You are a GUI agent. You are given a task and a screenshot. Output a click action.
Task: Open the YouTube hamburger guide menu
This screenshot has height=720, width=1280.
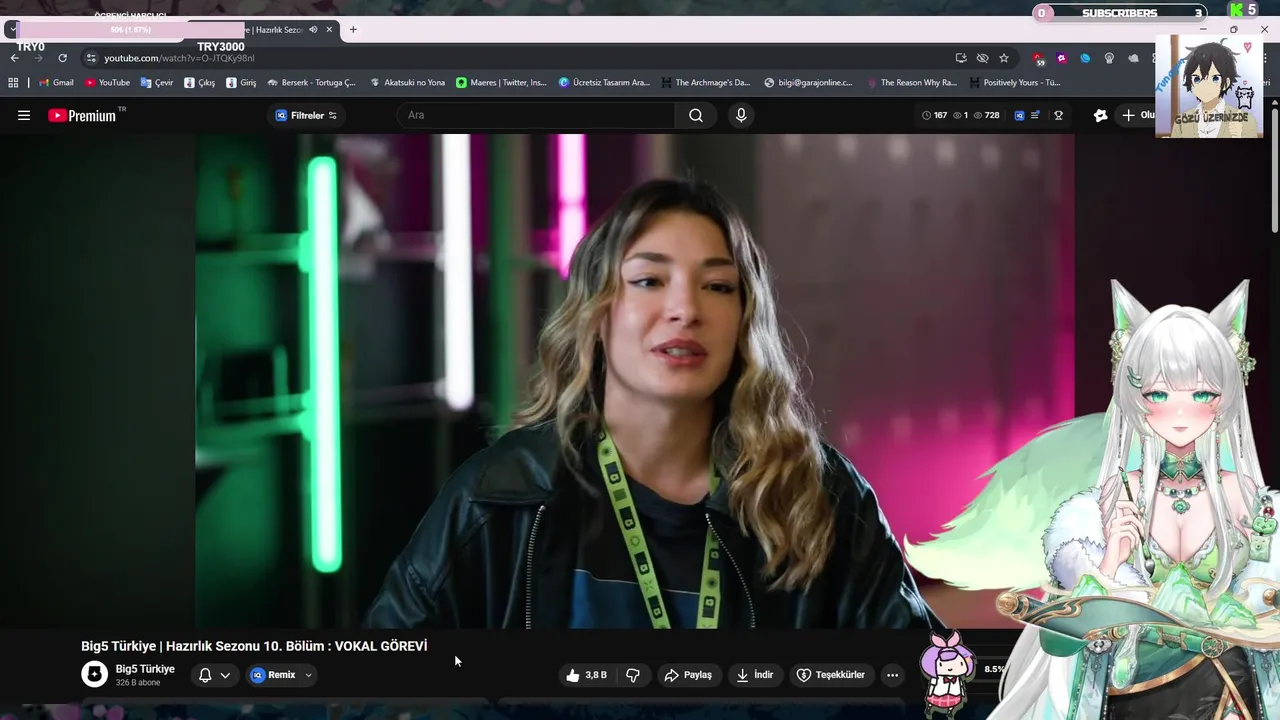coord(24,115)
